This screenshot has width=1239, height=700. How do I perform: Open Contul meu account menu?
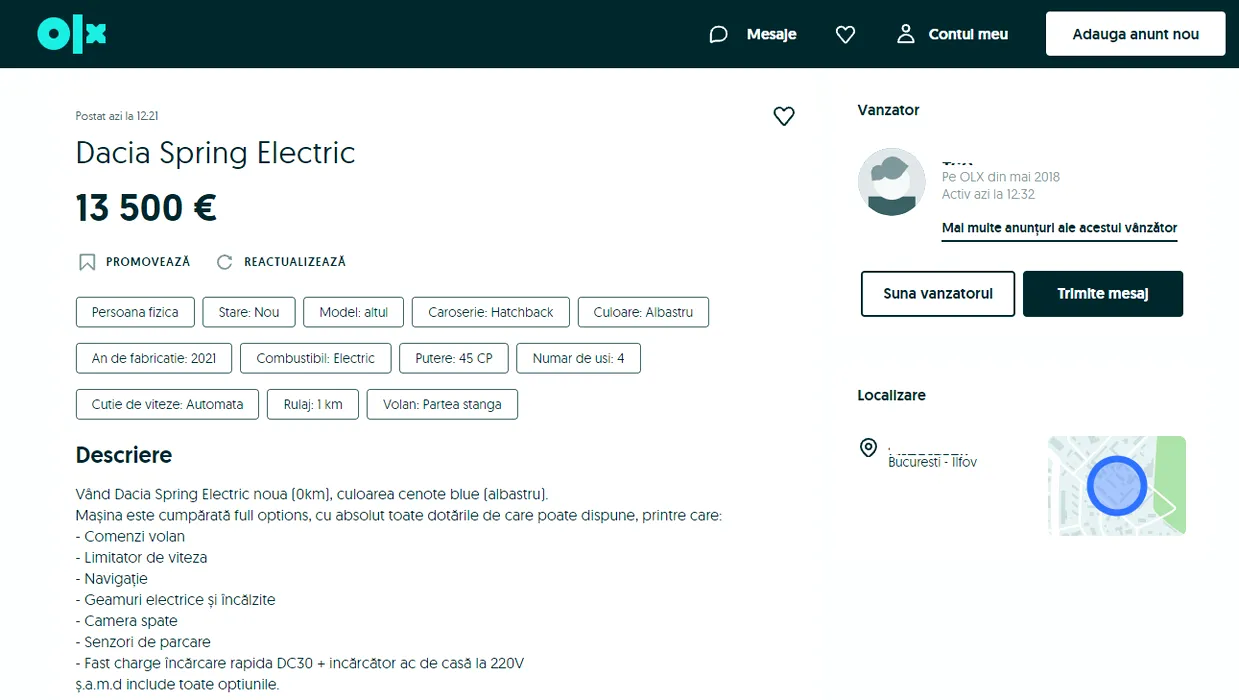(x=968, y=34)
